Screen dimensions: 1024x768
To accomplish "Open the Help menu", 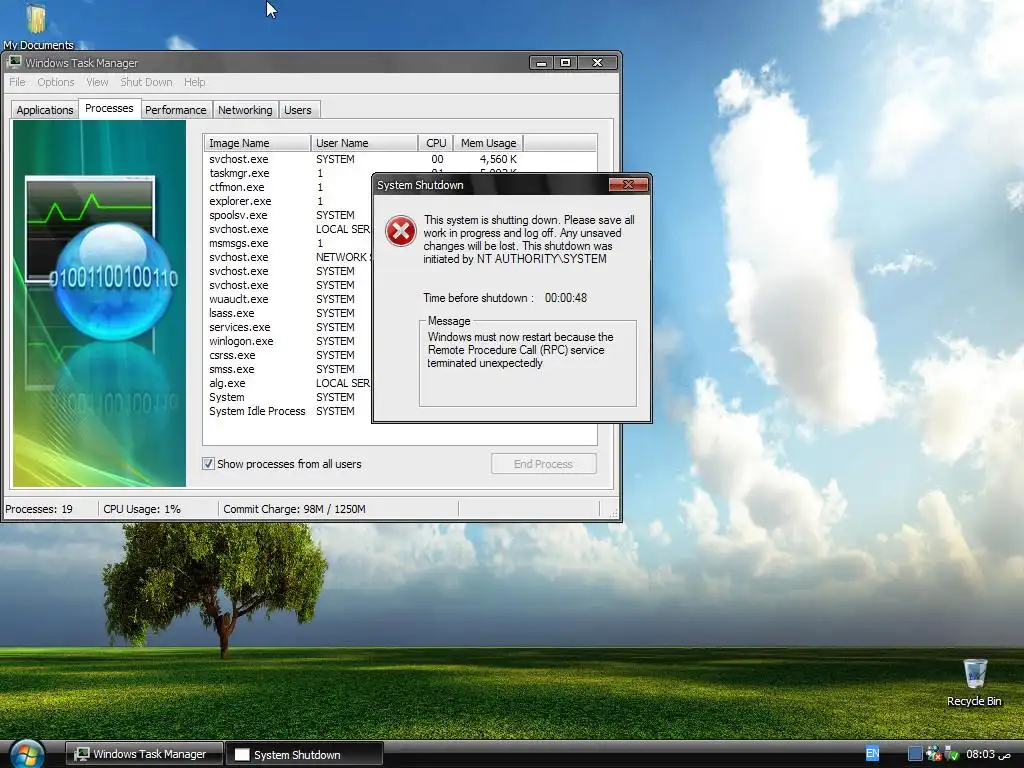I will [195, 82].
